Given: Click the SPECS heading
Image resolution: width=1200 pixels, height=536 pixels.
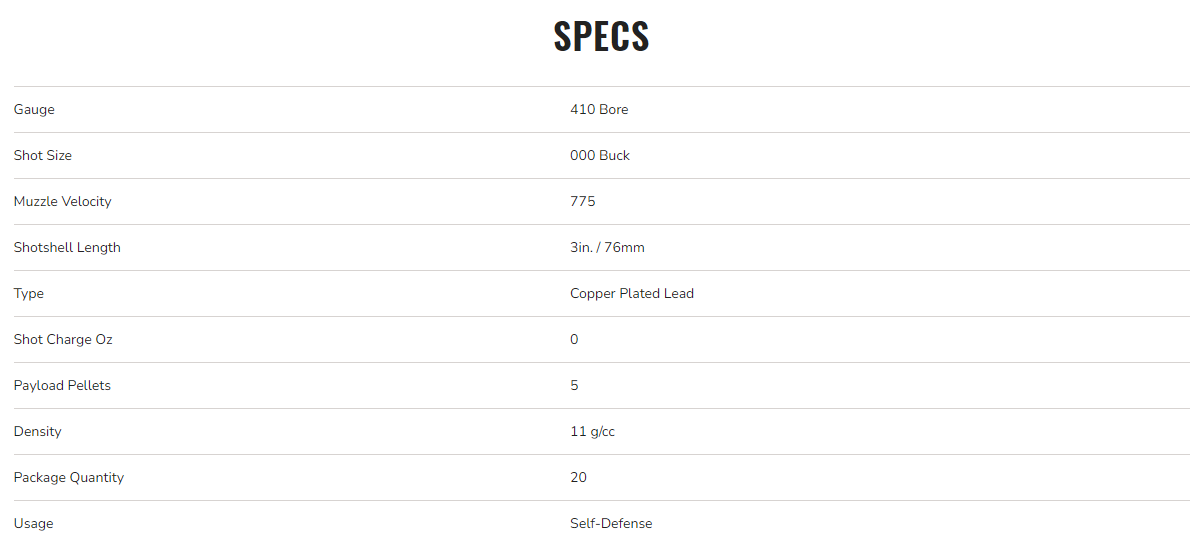Looking at the screenshot, I should pos(601,36).
